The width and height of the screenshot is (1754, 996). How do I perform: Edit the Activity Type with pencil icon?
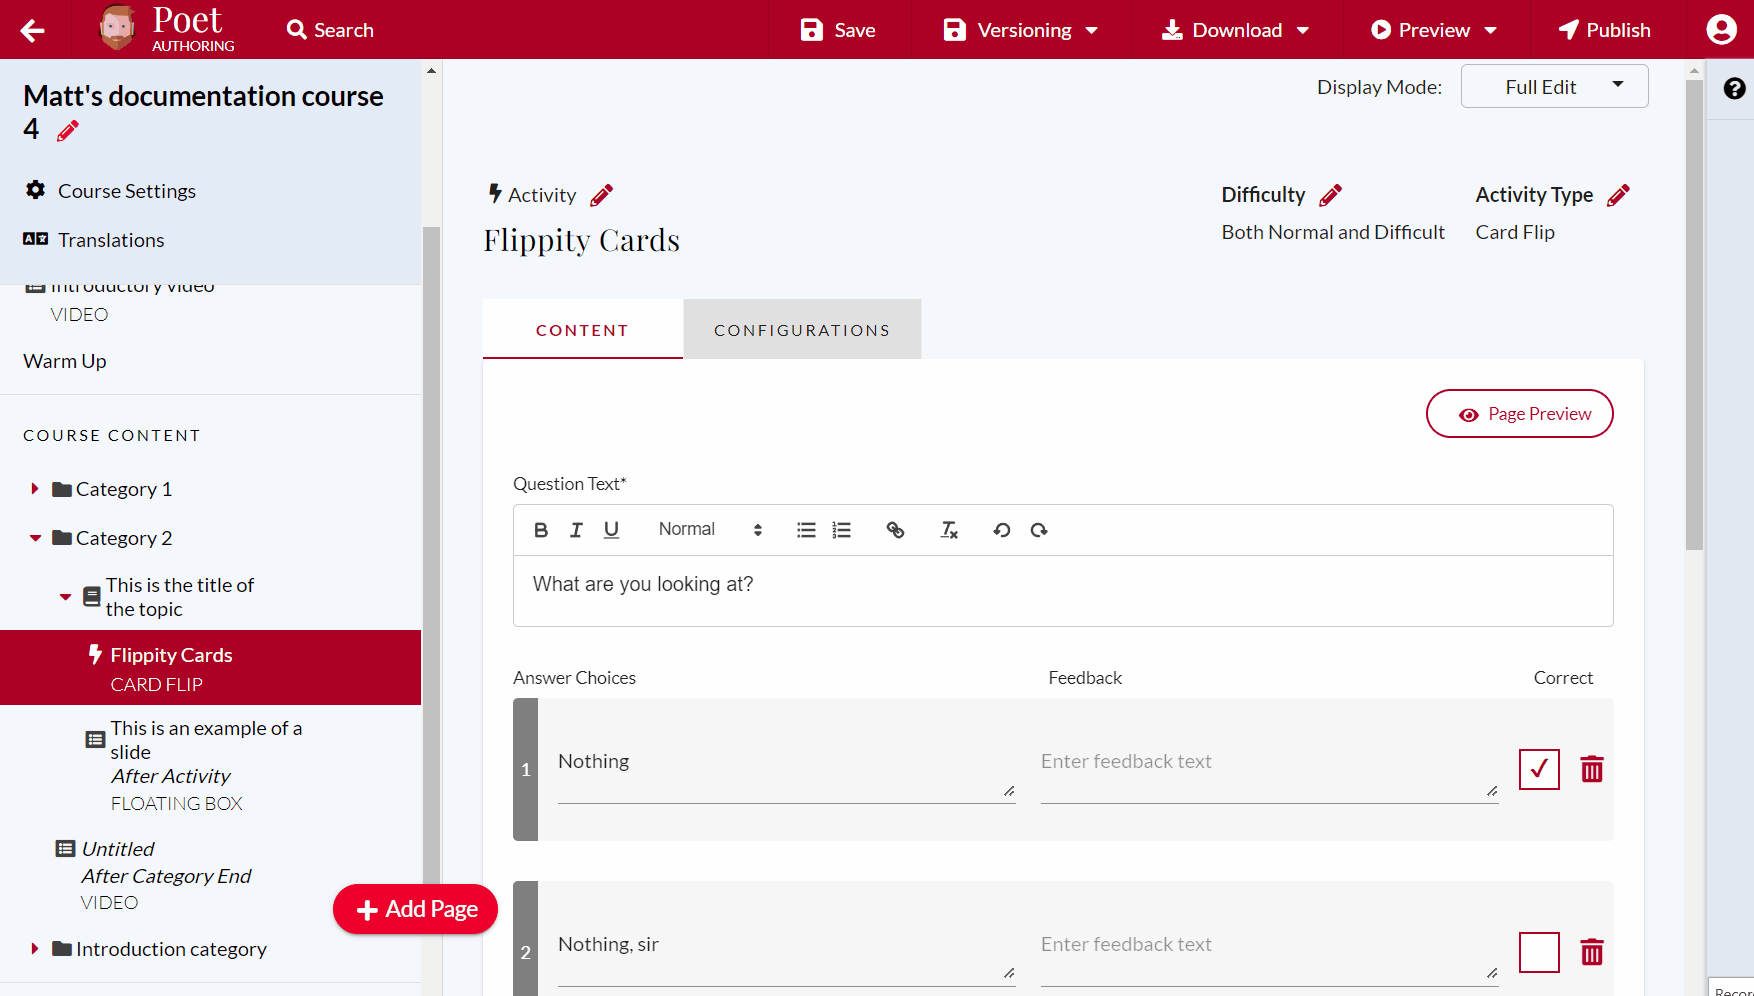point(1620,194)
